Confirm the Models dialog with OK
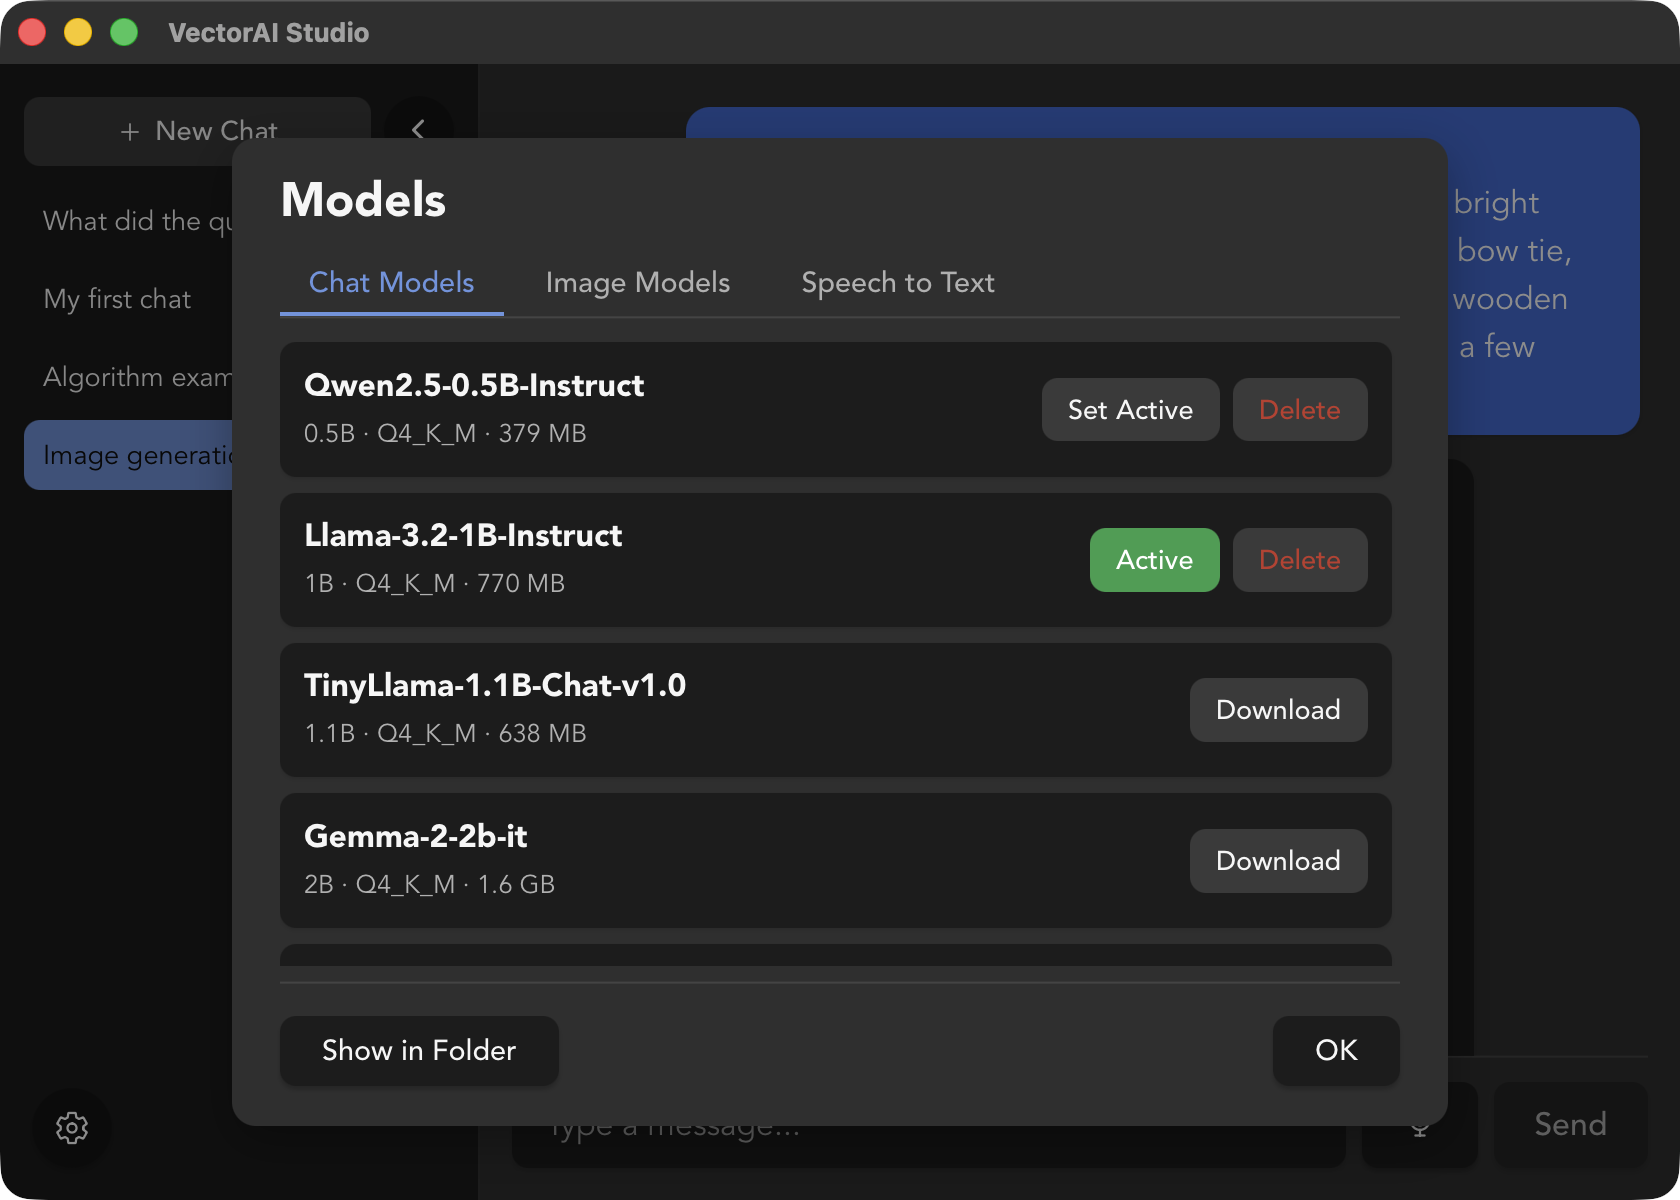This screenshot has width=1680, height=1200. point(1336,1050)
